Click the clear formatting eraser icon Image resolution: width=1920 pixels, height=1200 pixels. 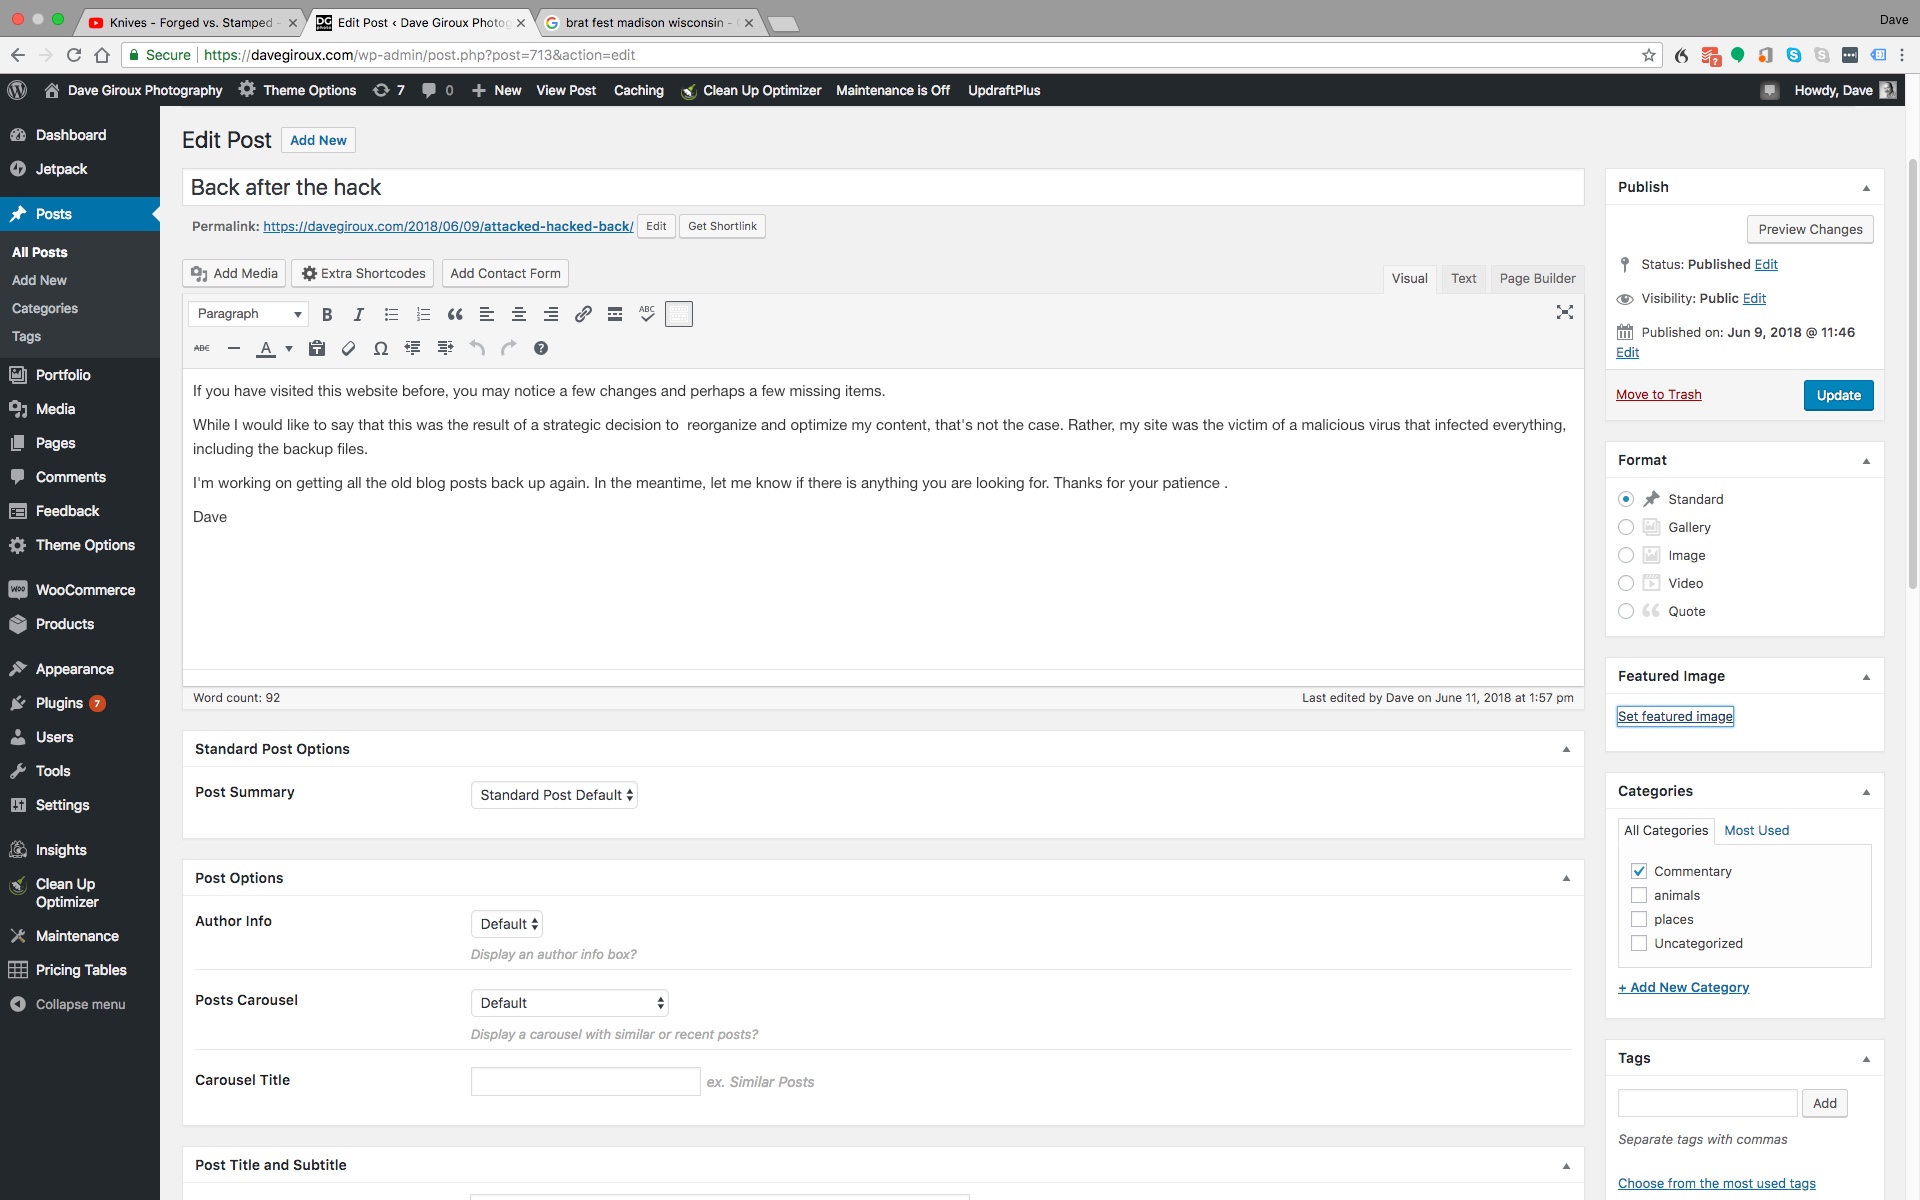348,348
